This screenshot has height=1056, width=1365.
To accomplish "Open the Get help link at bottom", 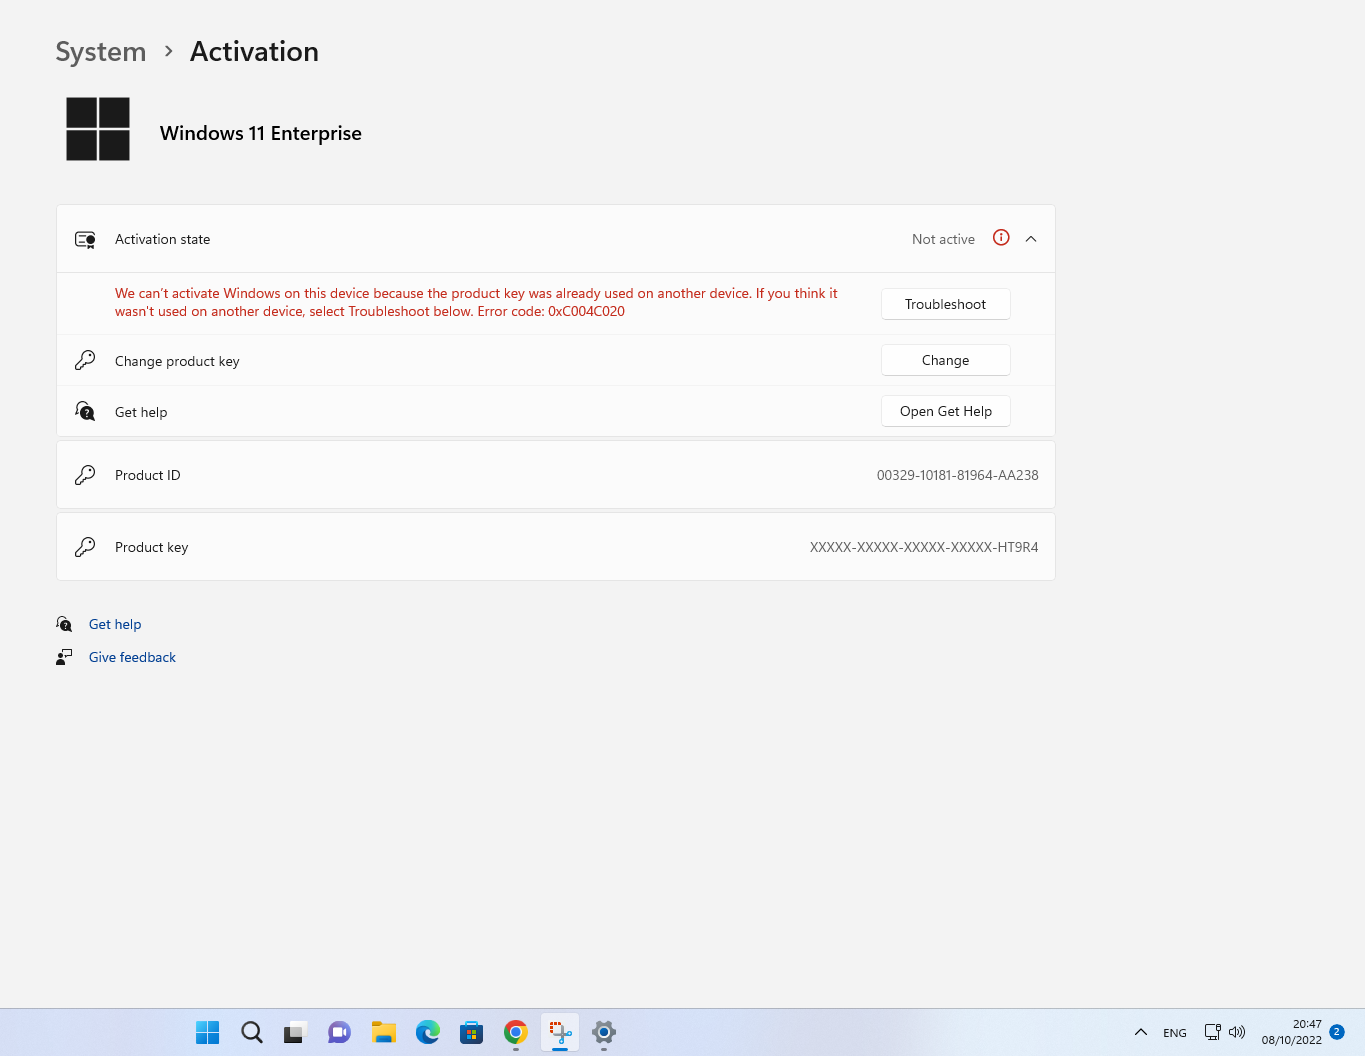I will (115, 624).
